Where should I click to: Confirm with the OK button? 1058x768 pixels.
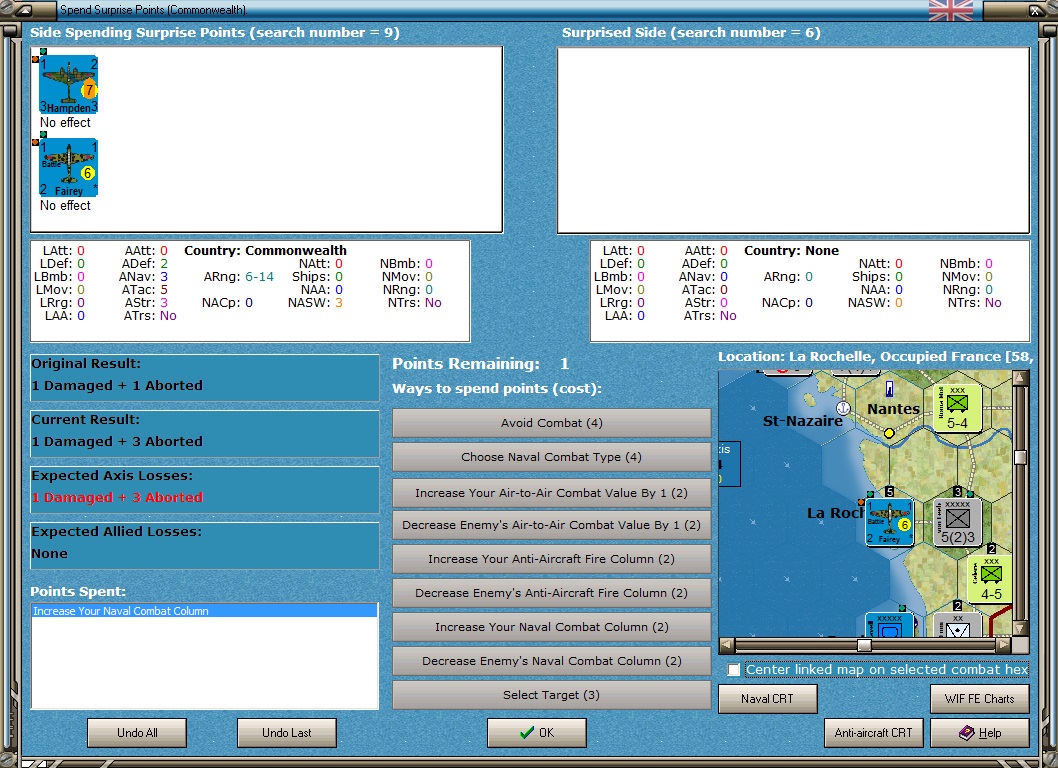coord(537,733)
